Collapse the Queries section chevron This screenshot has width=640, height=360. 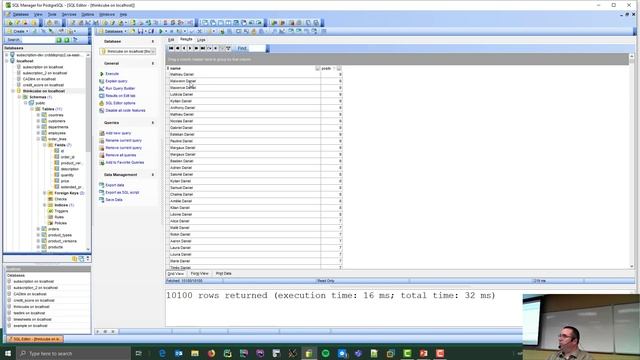pyautogui.click(x=153, y=123)
